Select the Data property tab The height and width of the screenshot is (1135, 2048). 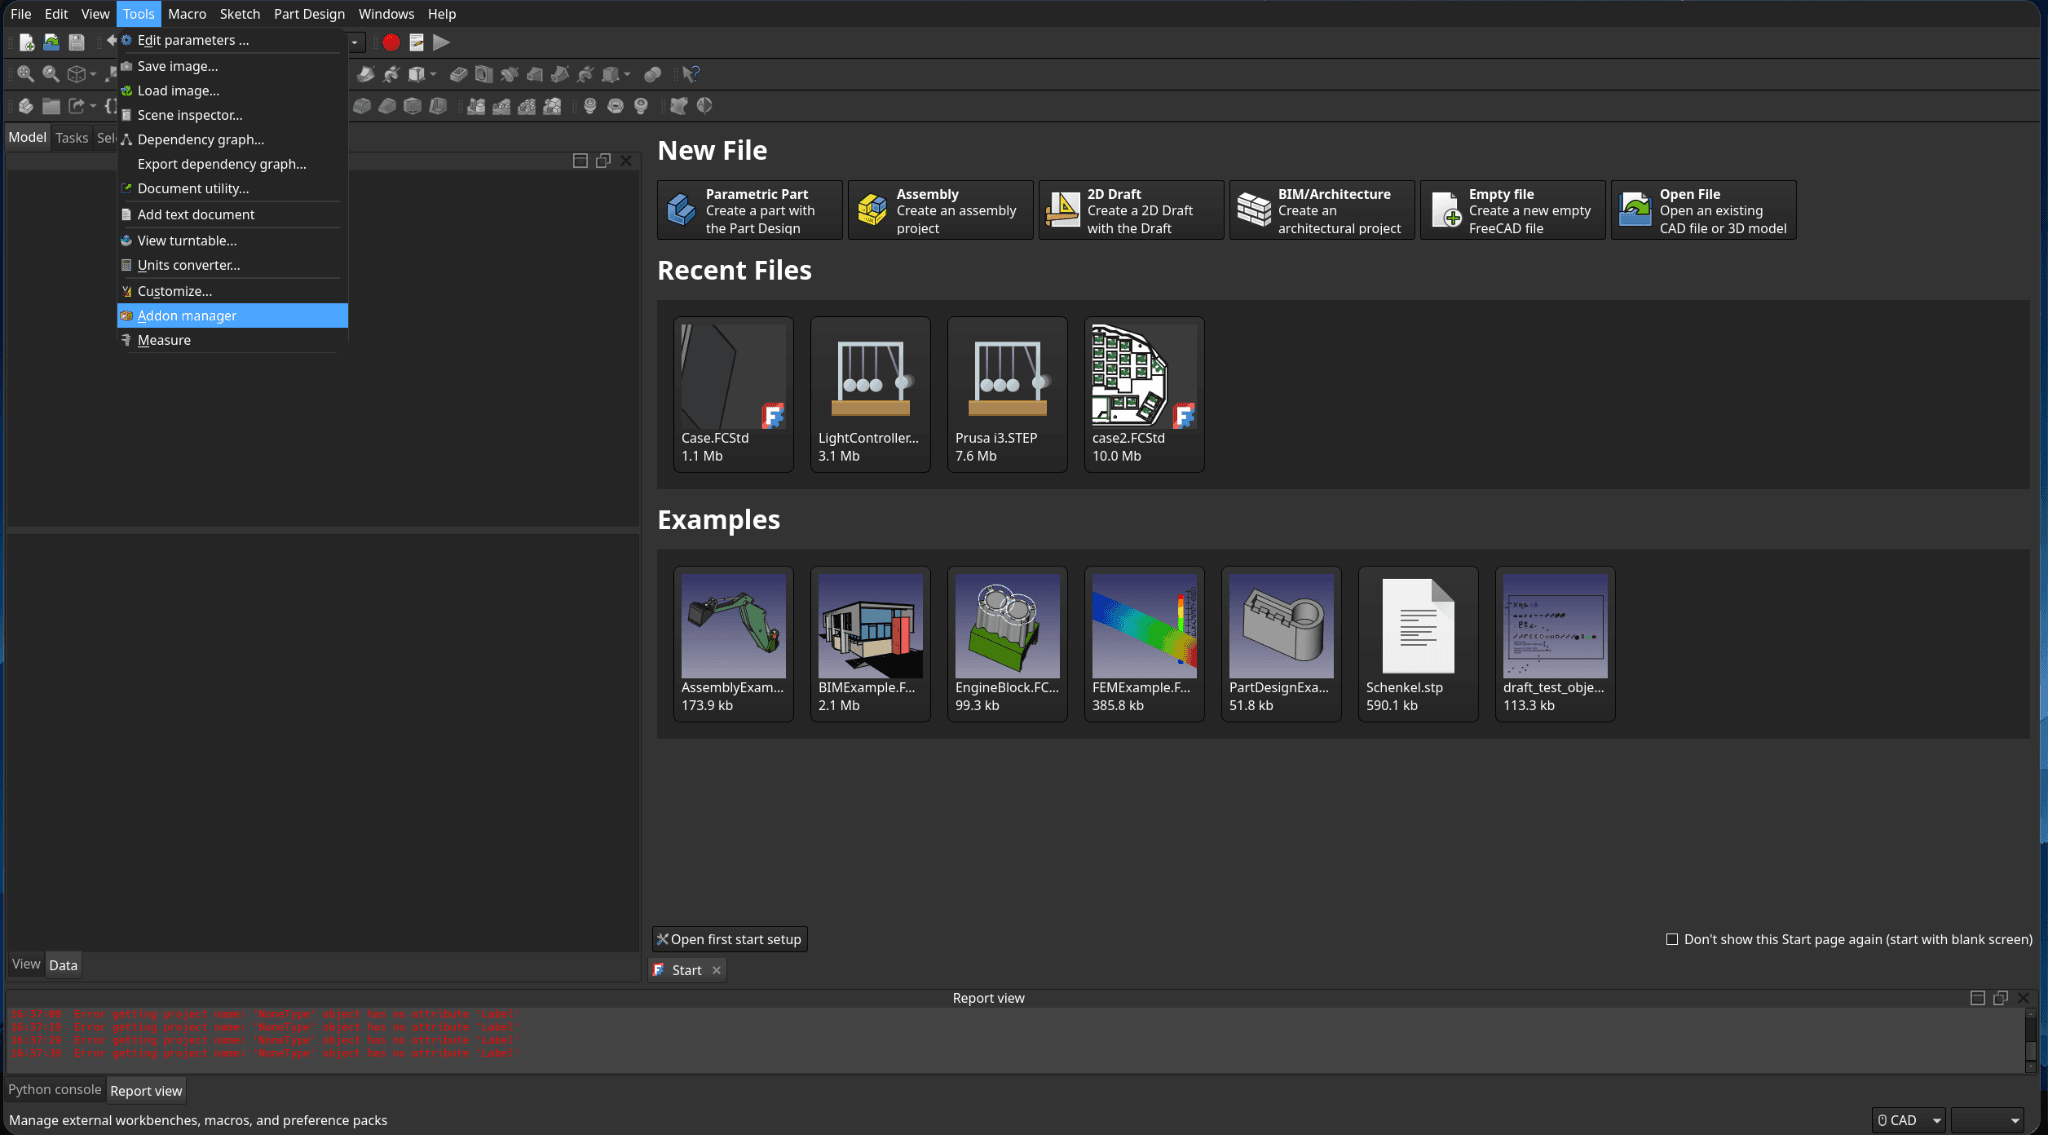coord(63,965)
